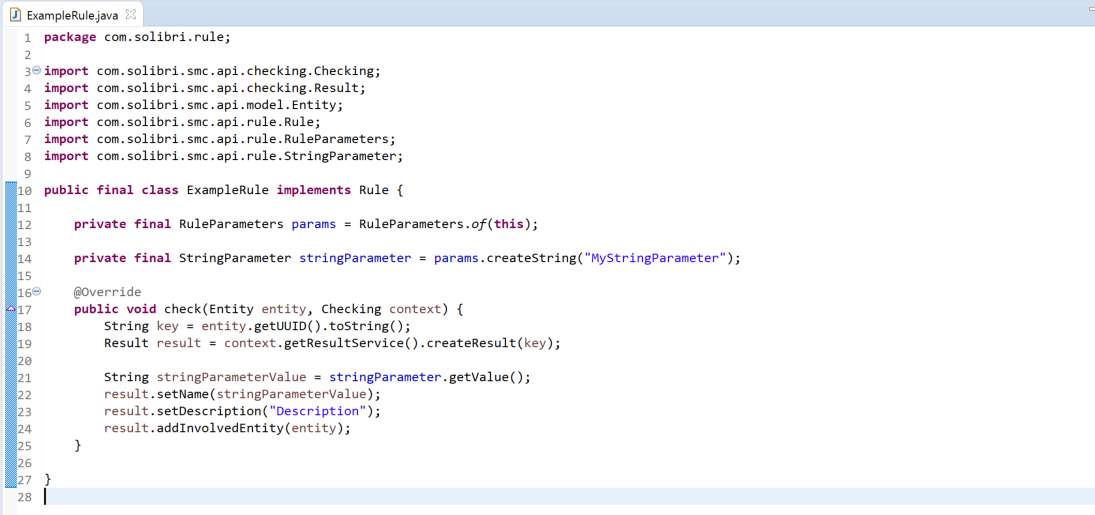Image resolution: width=1095 pixels, height=515 pixels.
Task: Click the Java file icon on ExampleRule.java tab
Action: (x=15, y=14)
